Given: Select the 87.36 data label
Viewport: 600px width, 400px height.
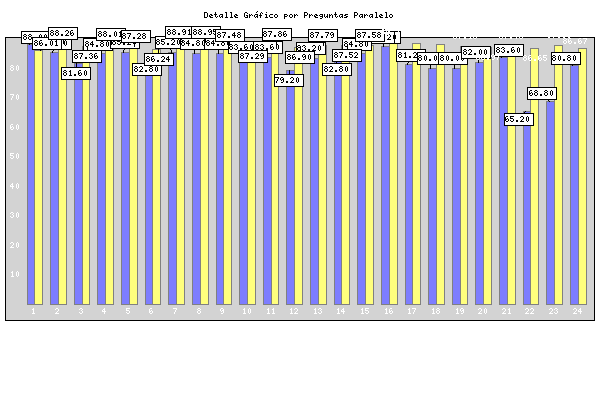Looking at the screenshot, I should (x=87, y=56).
